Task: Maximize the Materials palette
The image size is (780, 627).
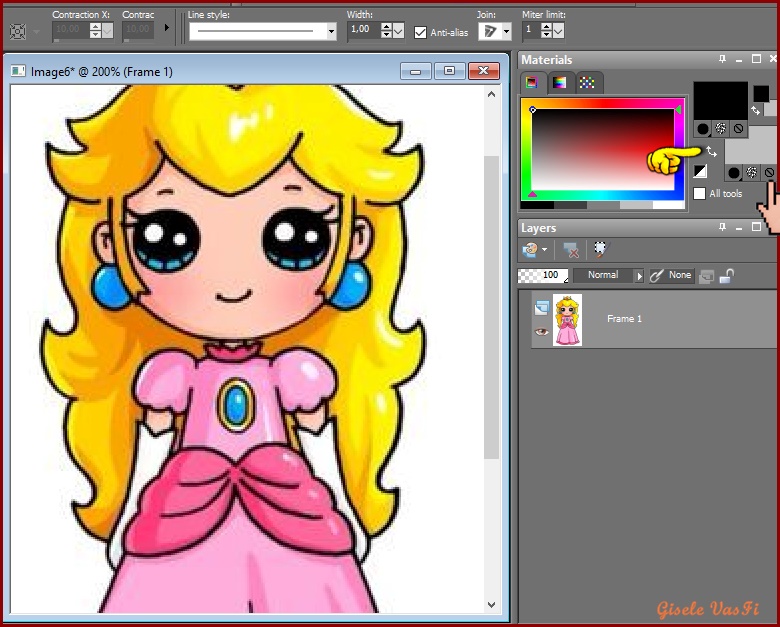Action: [x=756, y=59]
